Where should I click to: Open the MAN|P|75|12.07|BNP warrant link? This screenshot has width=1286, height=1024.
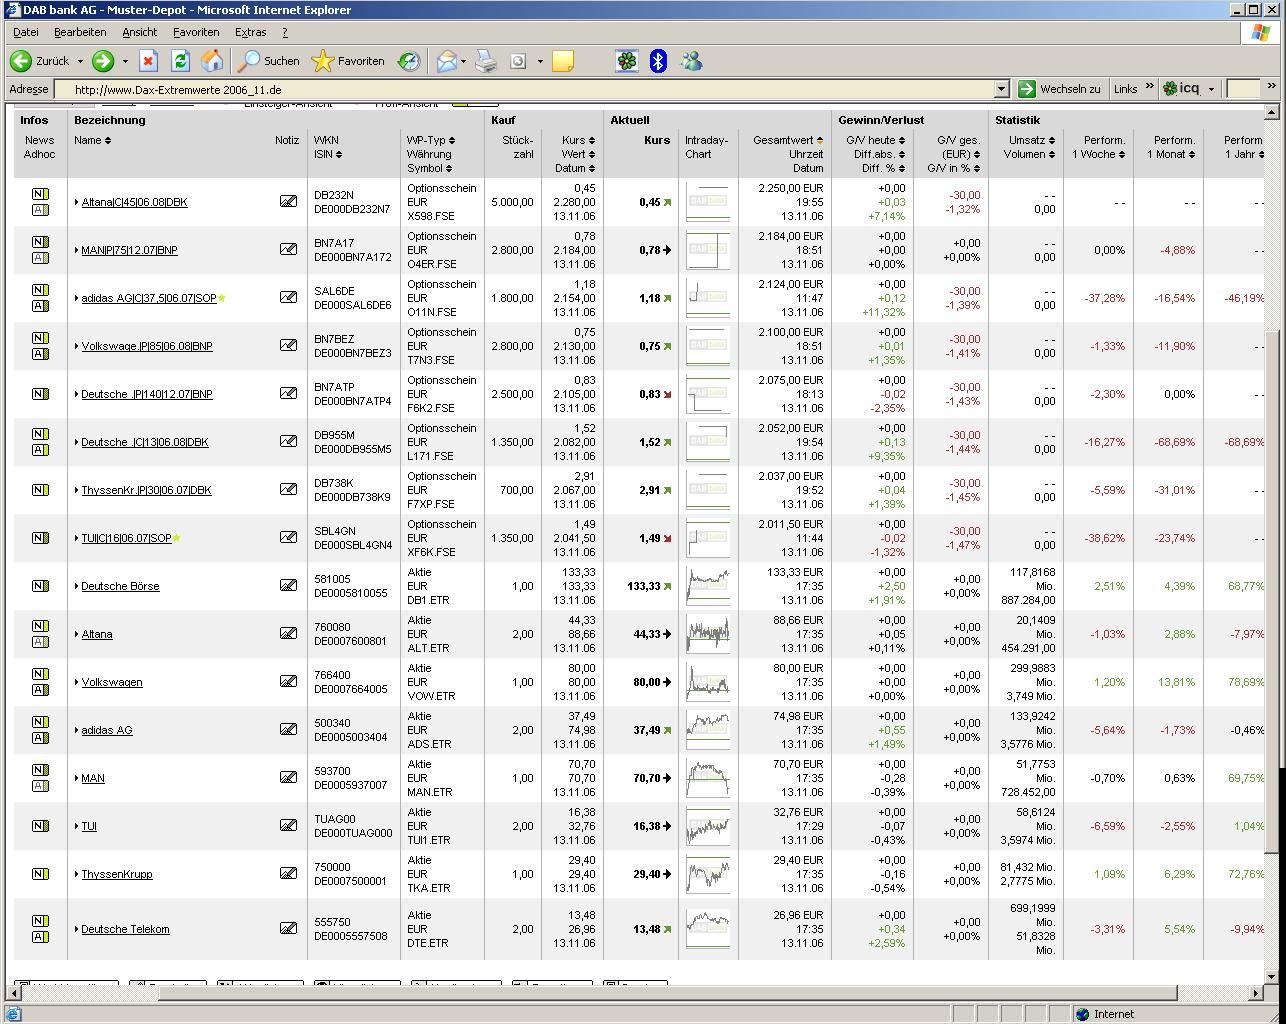pos(129,250)
